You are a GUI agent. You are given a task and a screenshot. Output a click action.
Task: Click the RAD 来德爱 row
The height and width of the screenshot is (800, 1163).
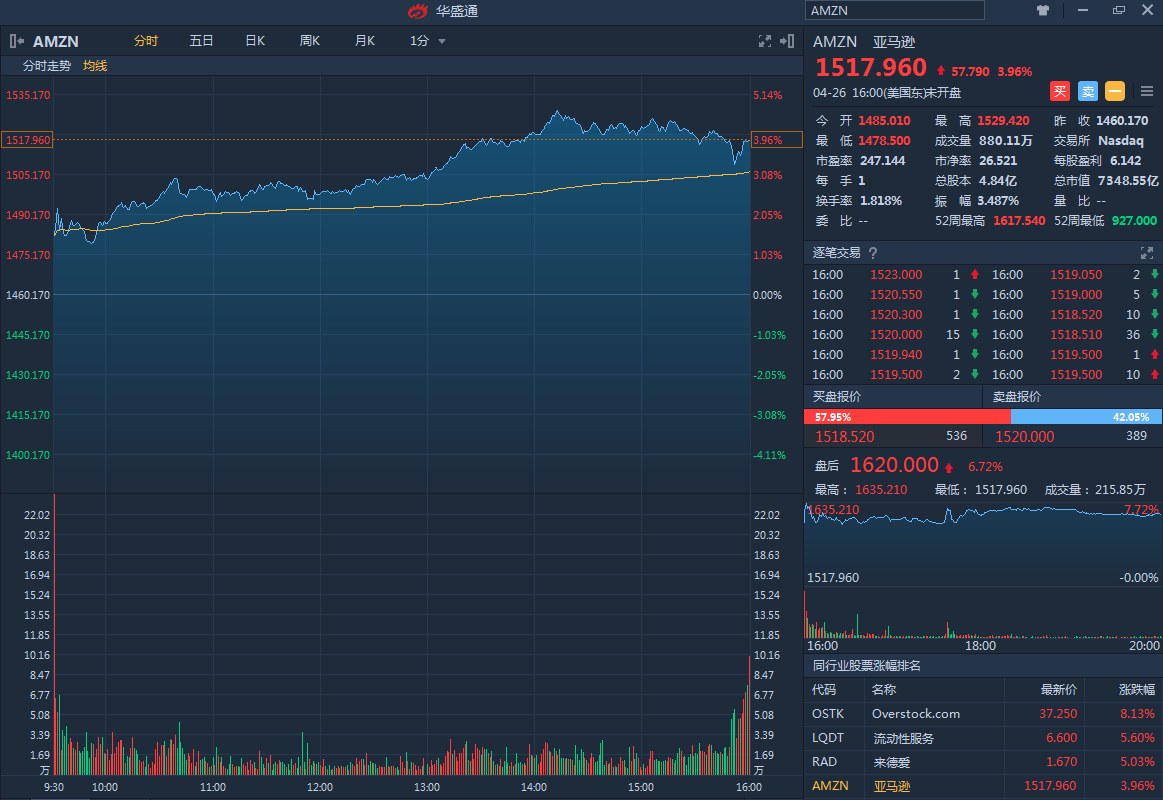tap(914, 761)
